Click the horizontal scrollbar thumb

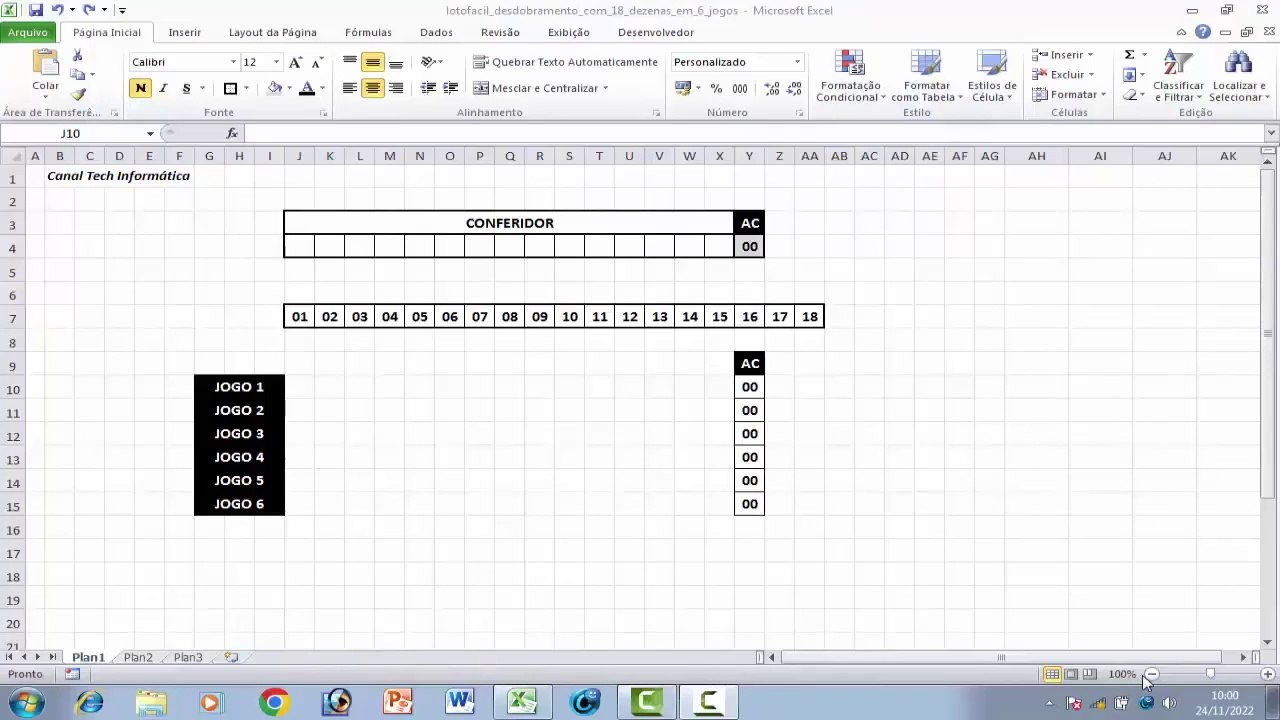pos(1000,657)
